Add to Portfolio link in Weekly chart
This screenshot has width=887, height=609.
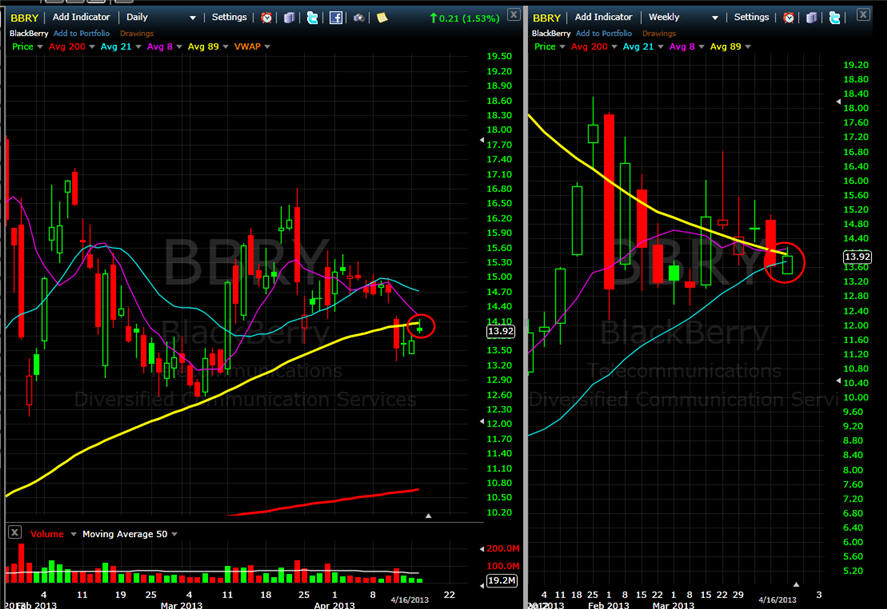604,33
